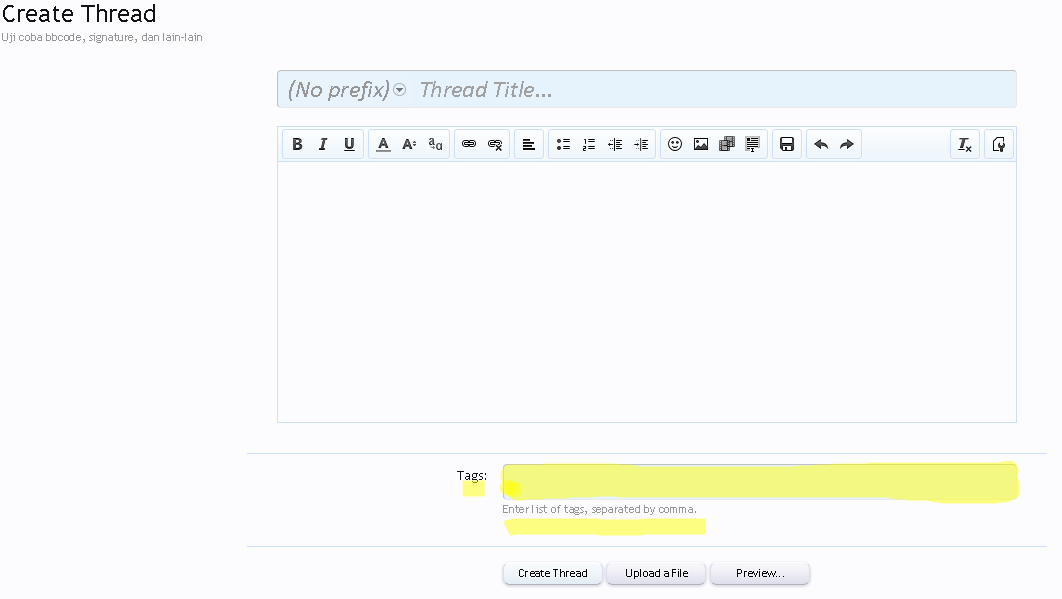Insert media with the media icon
The image size is (1062, 599).
tap(727, 144)
